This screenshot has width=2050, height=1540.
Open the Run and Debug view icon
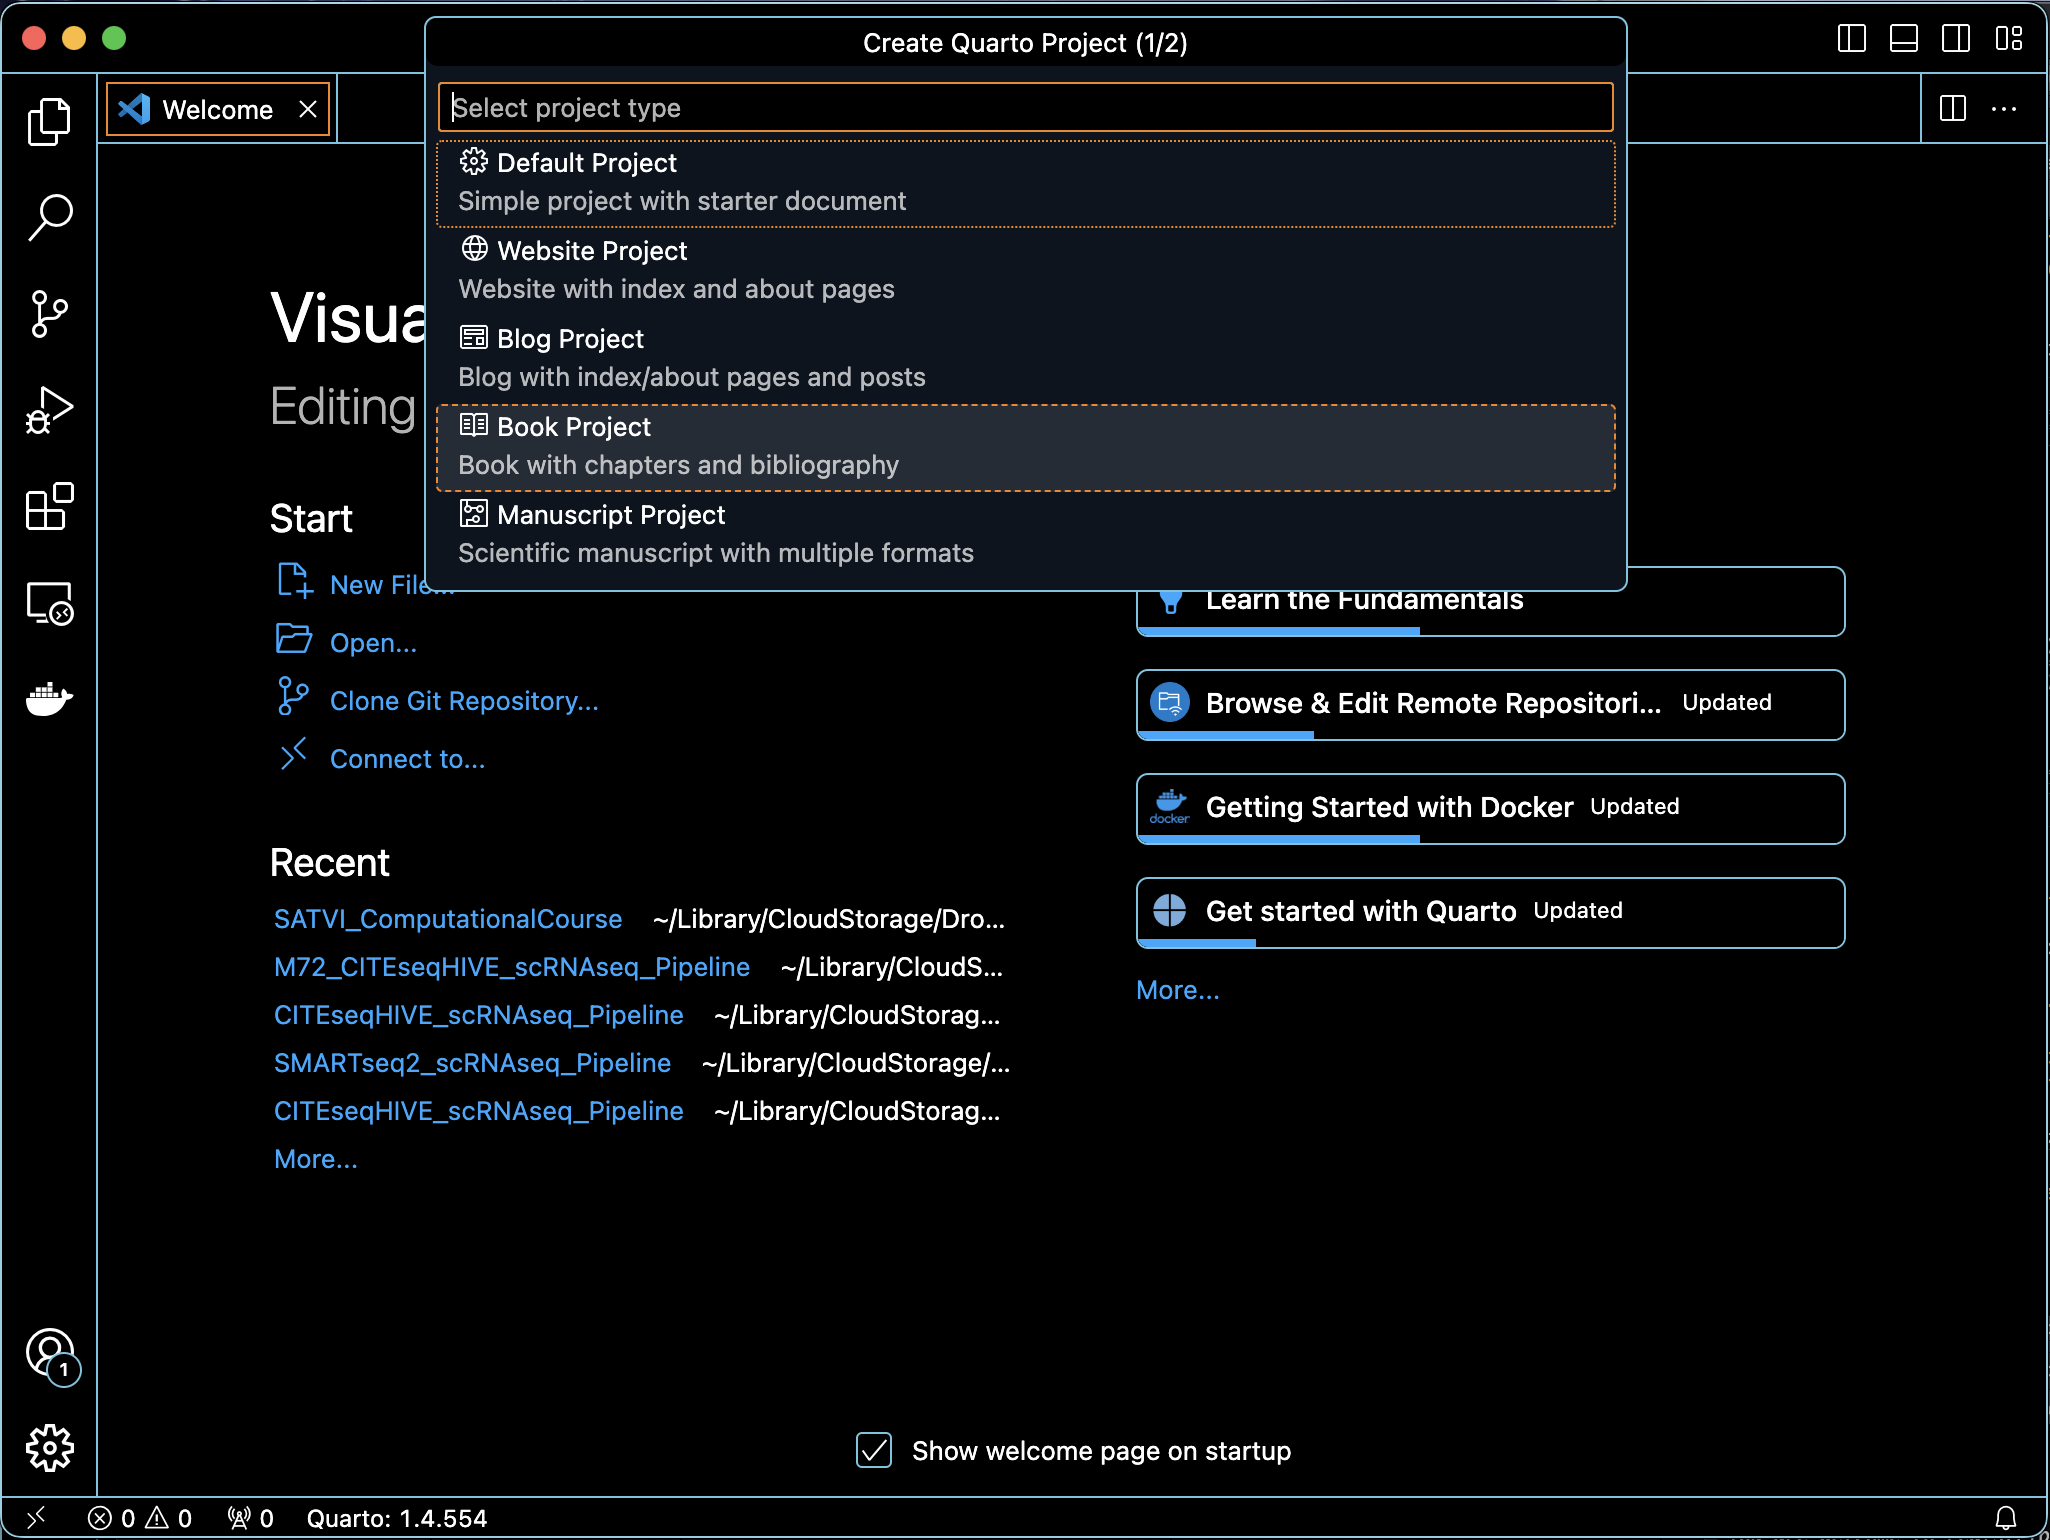point(49,410)
